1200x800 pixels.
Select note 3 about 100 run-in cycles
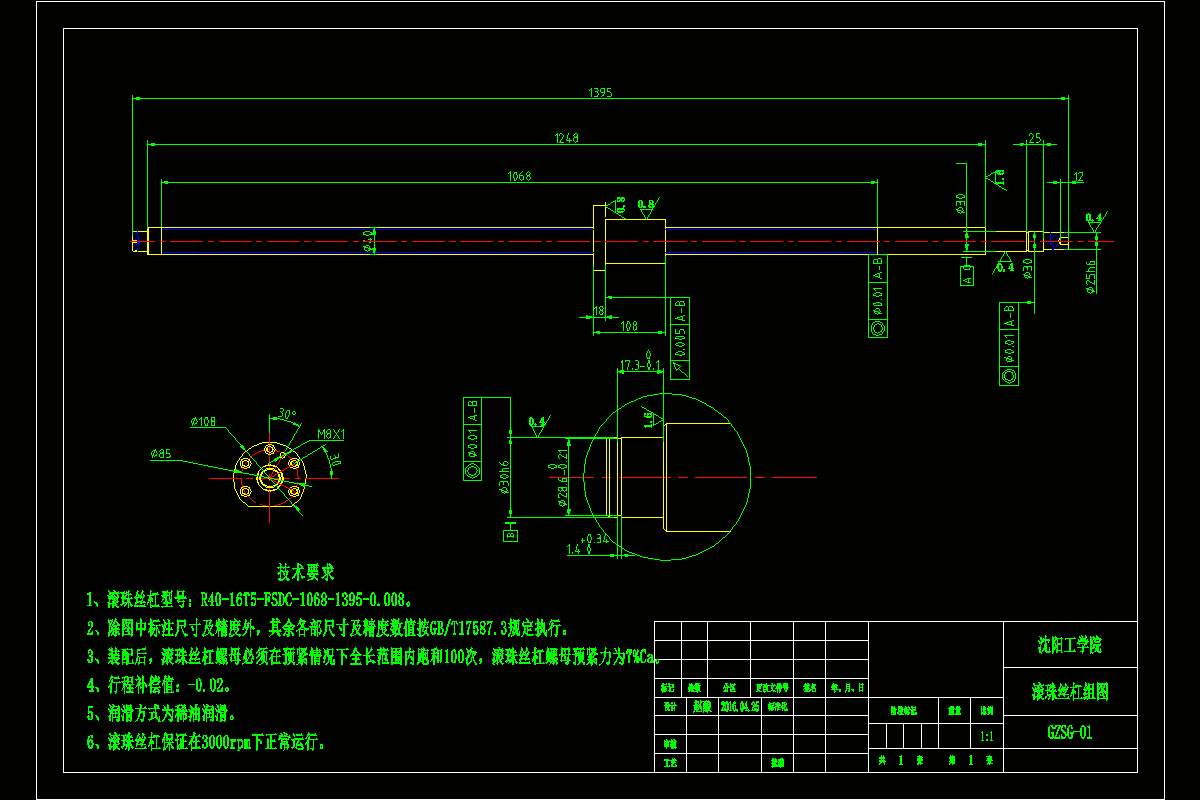(x=375, y=657)
